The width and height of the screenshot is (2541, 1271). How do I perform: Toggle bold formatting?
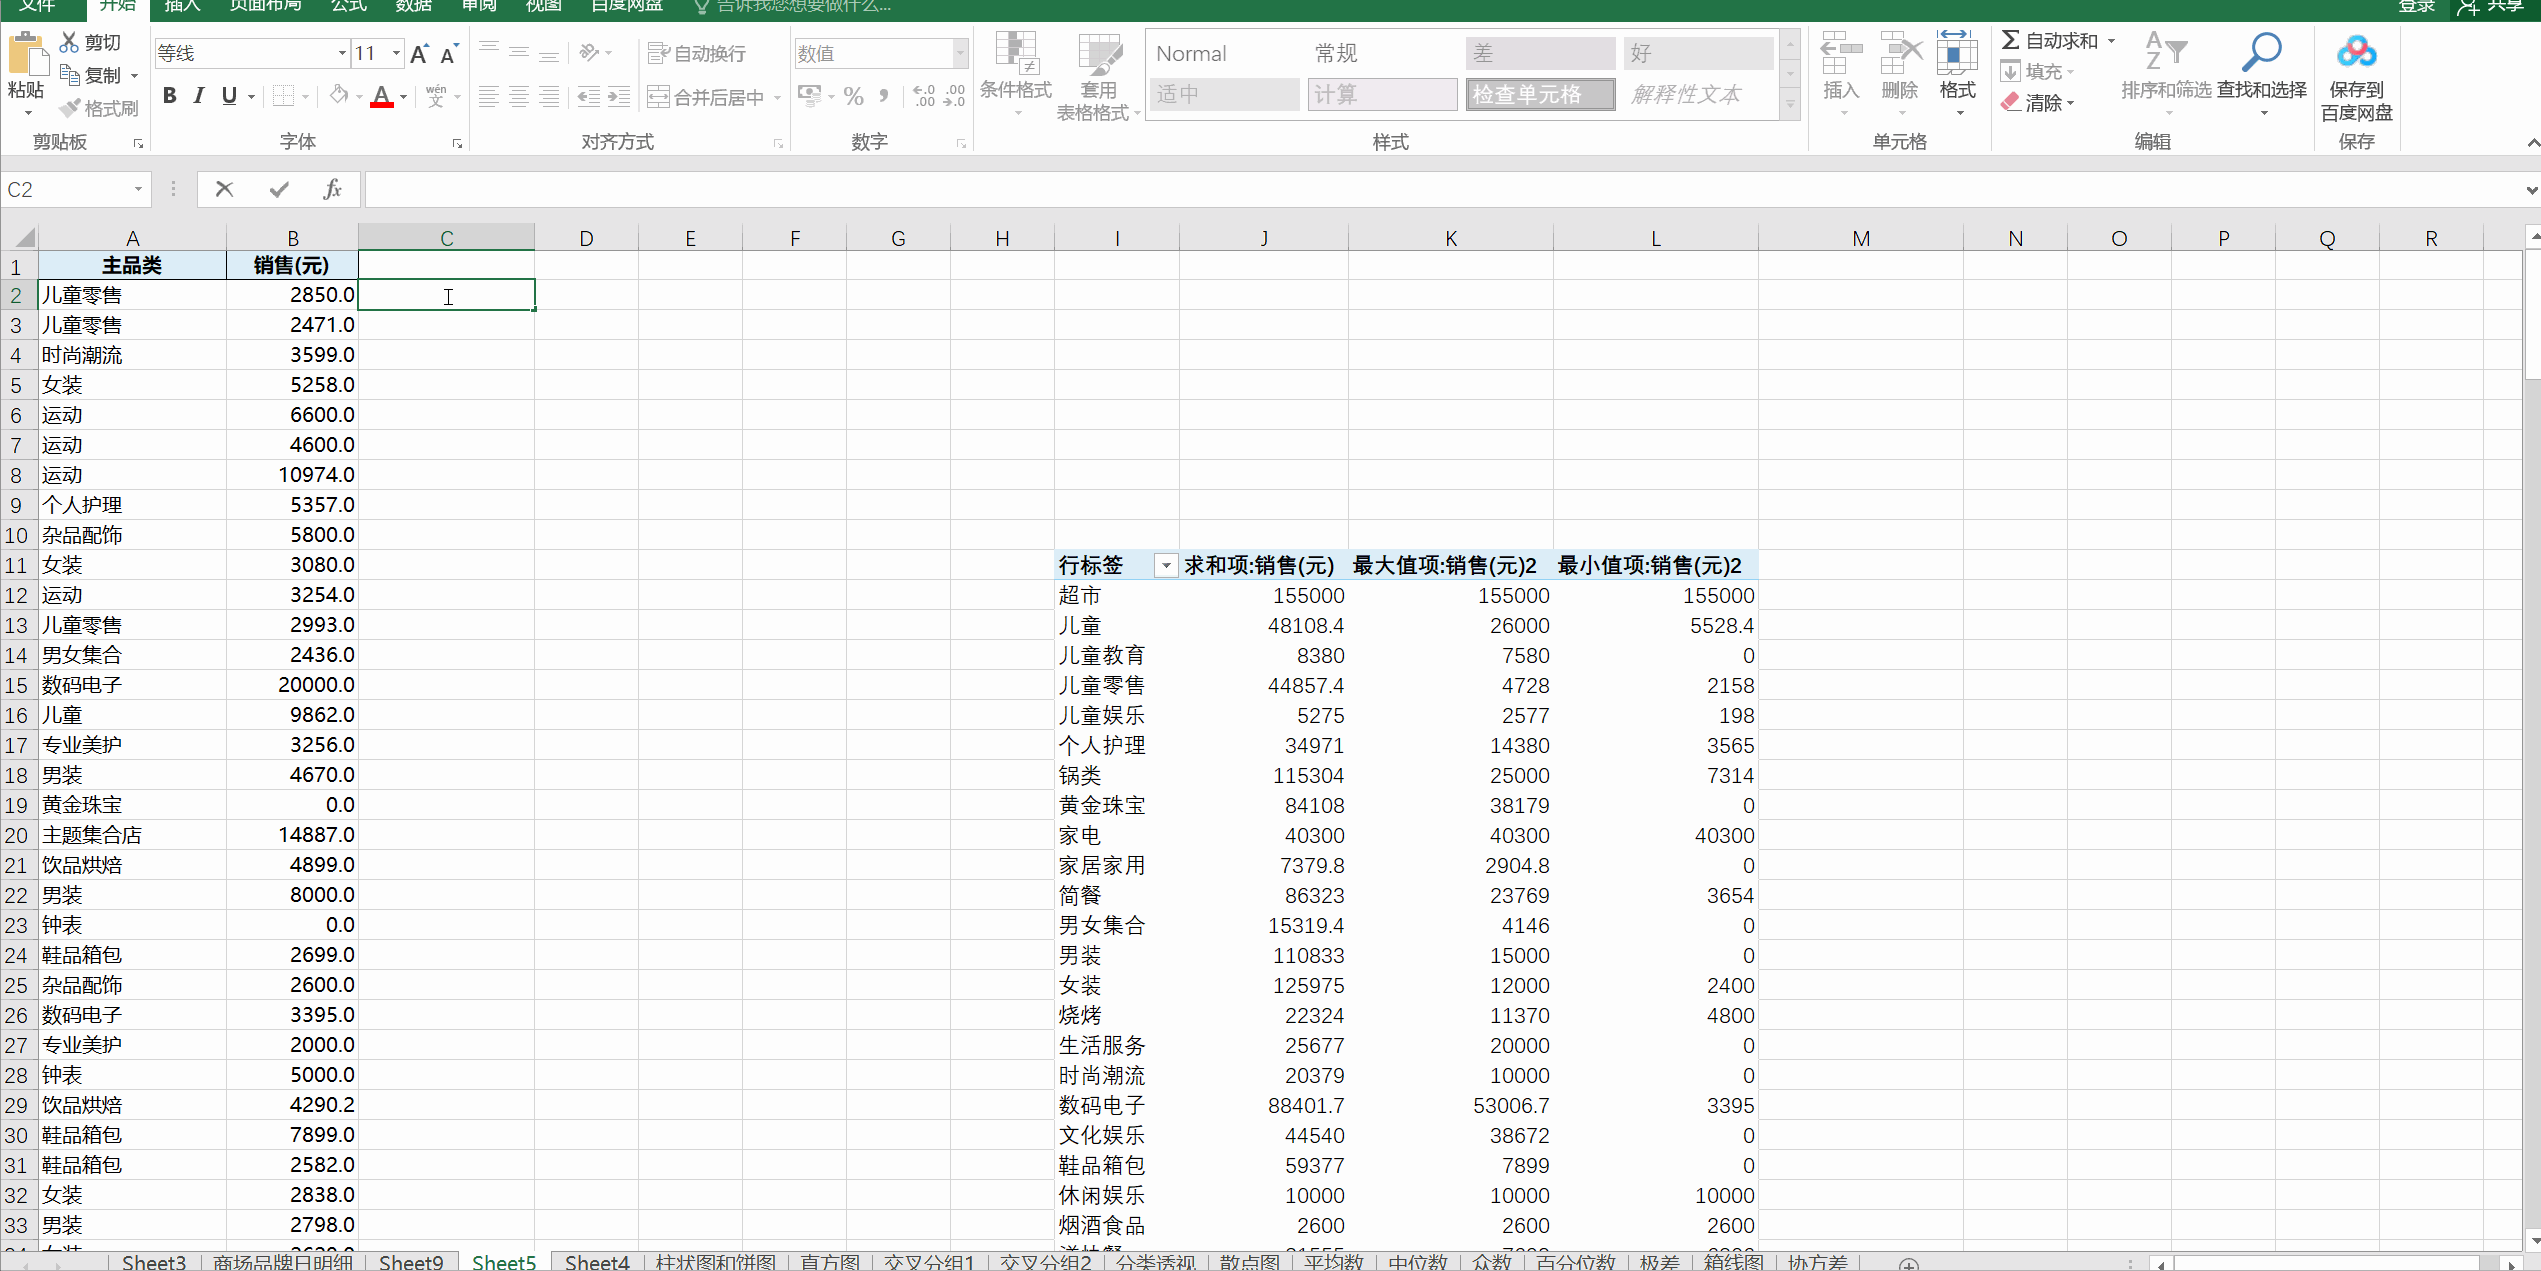point(169,96)
